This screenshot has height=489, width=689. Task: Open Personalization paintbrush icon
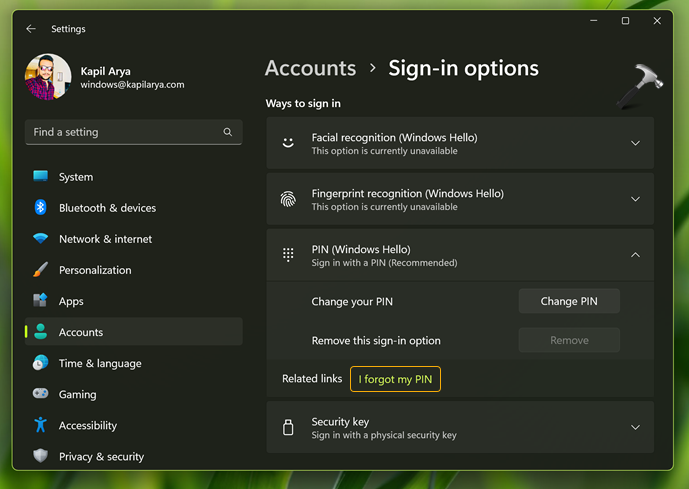pos(40,270)
